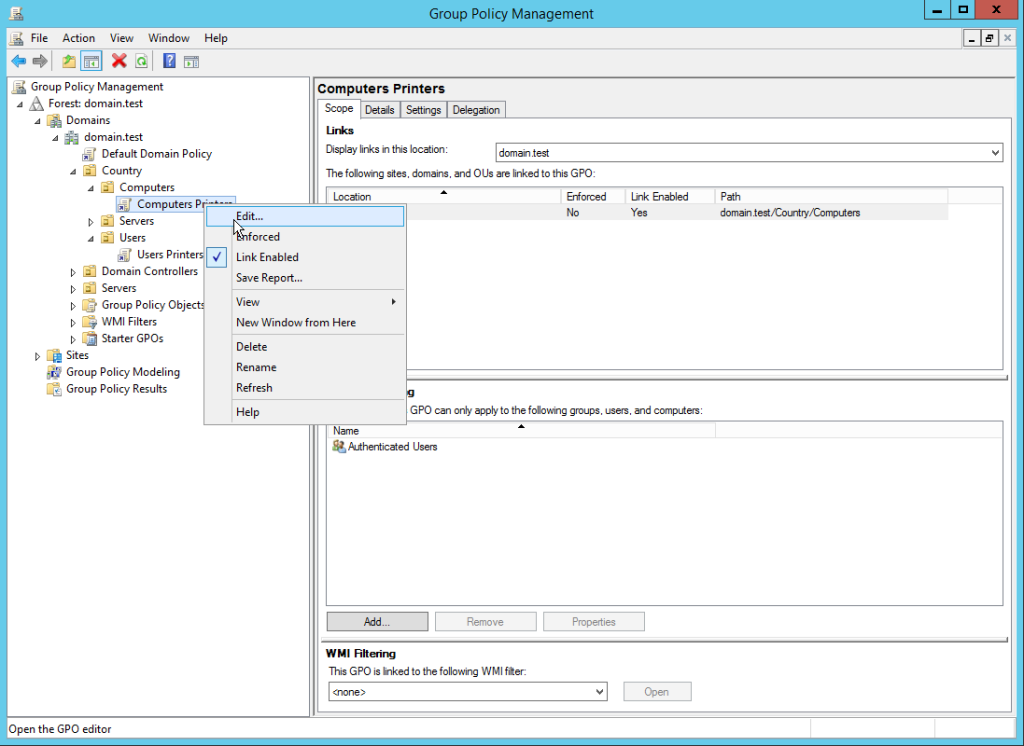The height and width of the screenshot is (746, 1024).
Task: Toggle Show/Hide Console Tree toolbar icon
Action: pos(91,61)
